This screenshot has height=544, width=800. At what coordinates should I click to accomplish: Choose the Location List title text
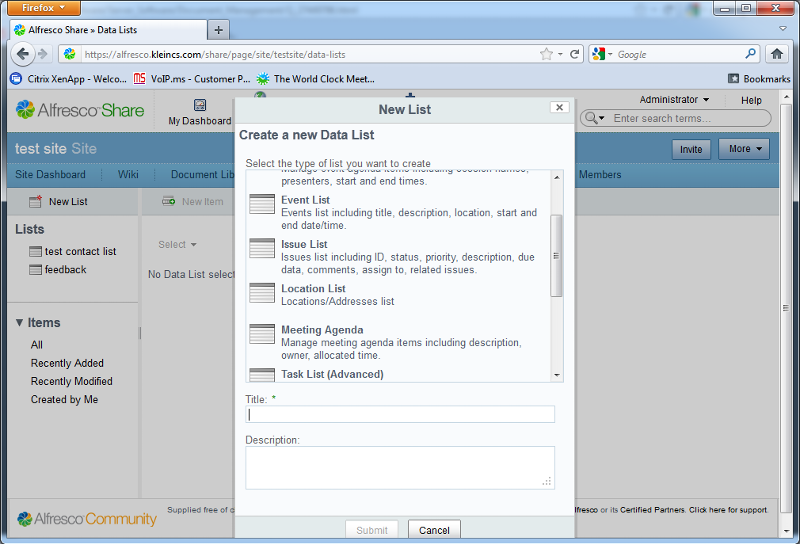pos(313,289)
